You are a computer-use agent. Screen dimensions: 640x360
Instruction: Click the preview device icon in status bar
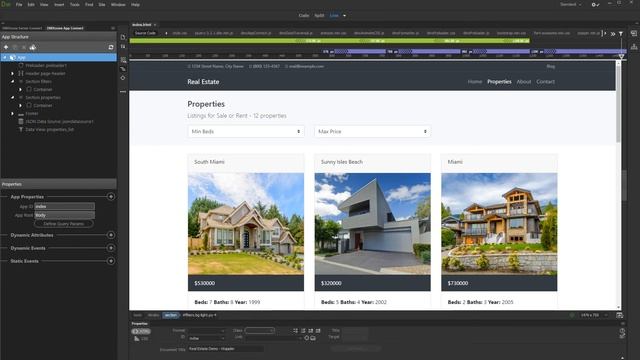[x=619, y=315]
